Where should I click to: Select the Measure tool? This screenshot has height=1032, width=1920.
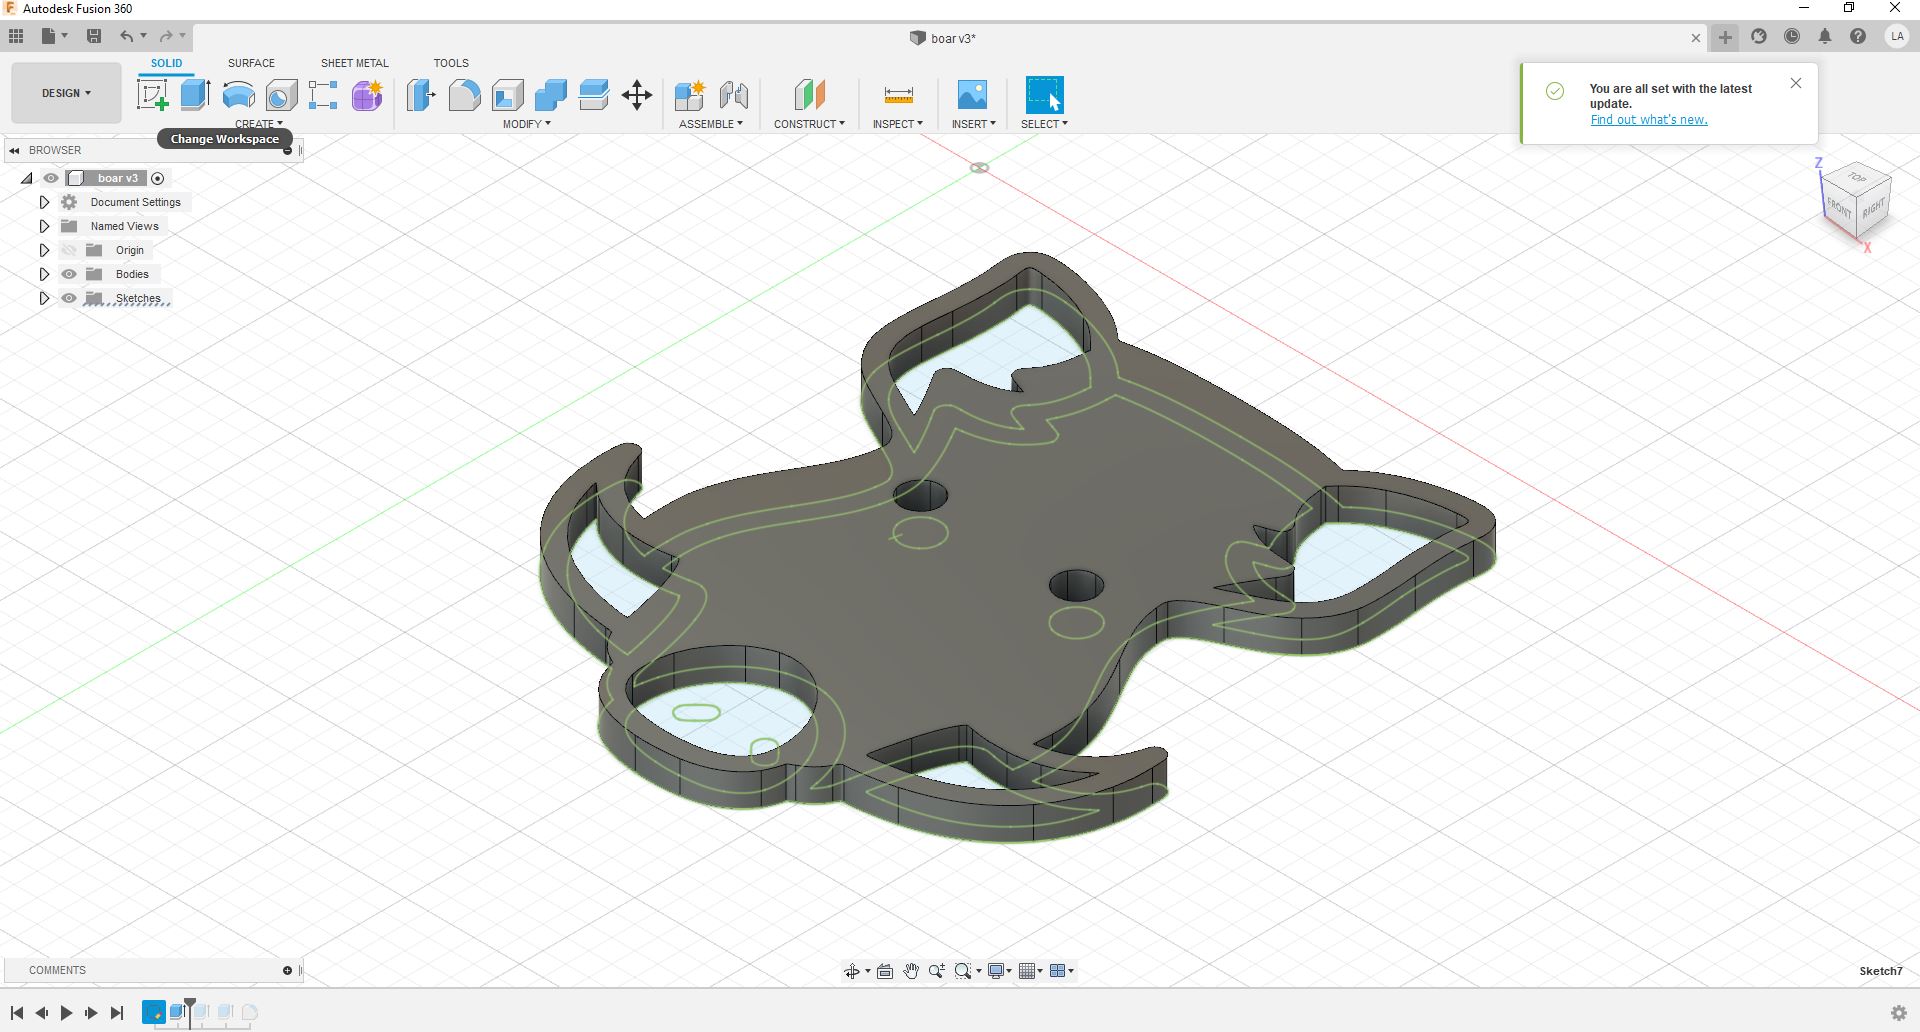click(898, 95)
